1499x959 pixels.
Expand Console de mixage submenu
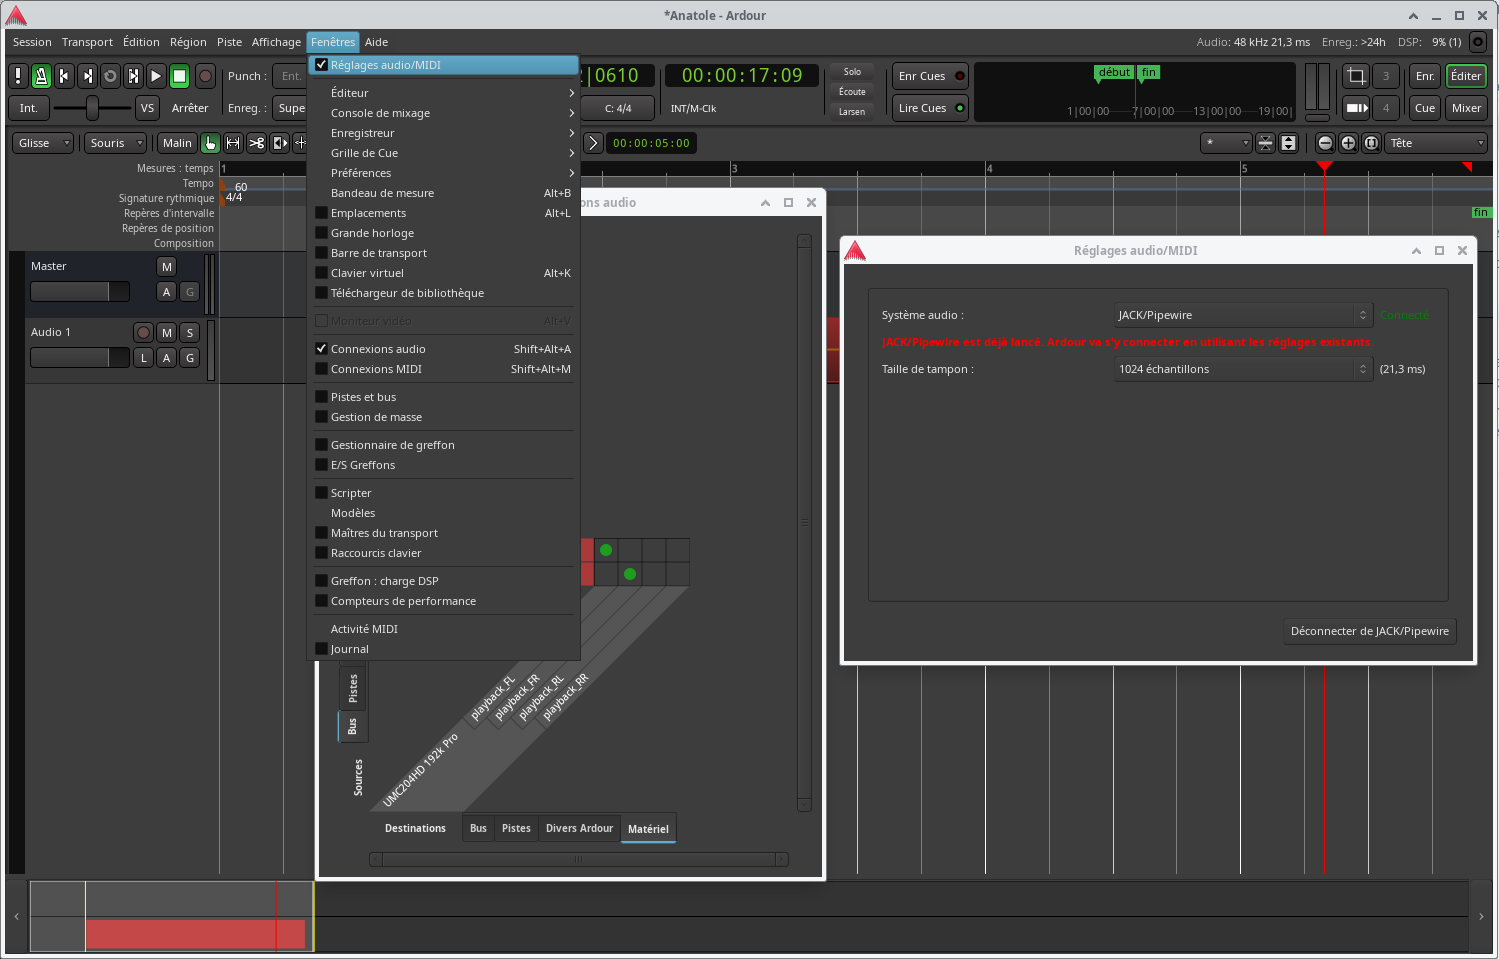point(443,113)
